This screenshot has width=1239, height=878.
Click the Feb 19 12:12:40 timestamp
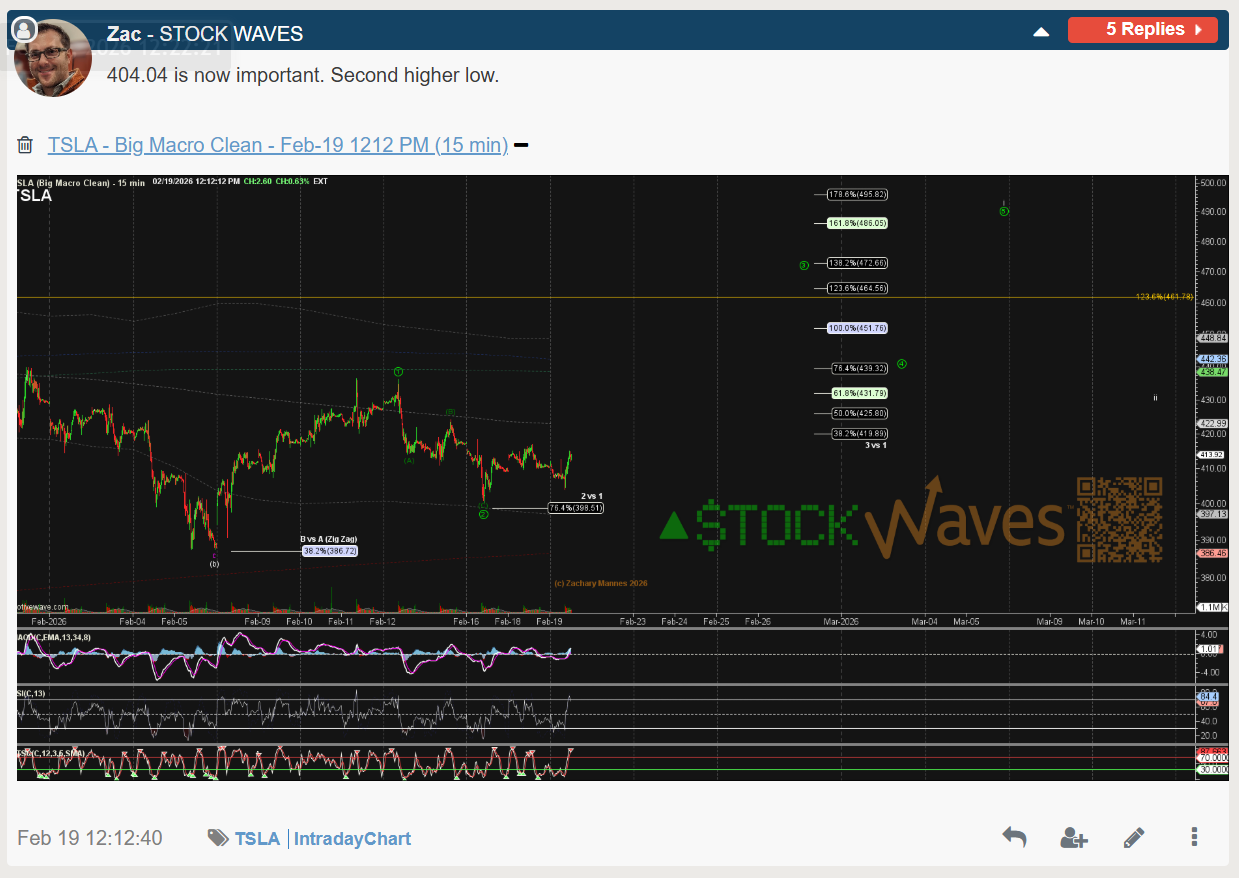tap(90, 838)
